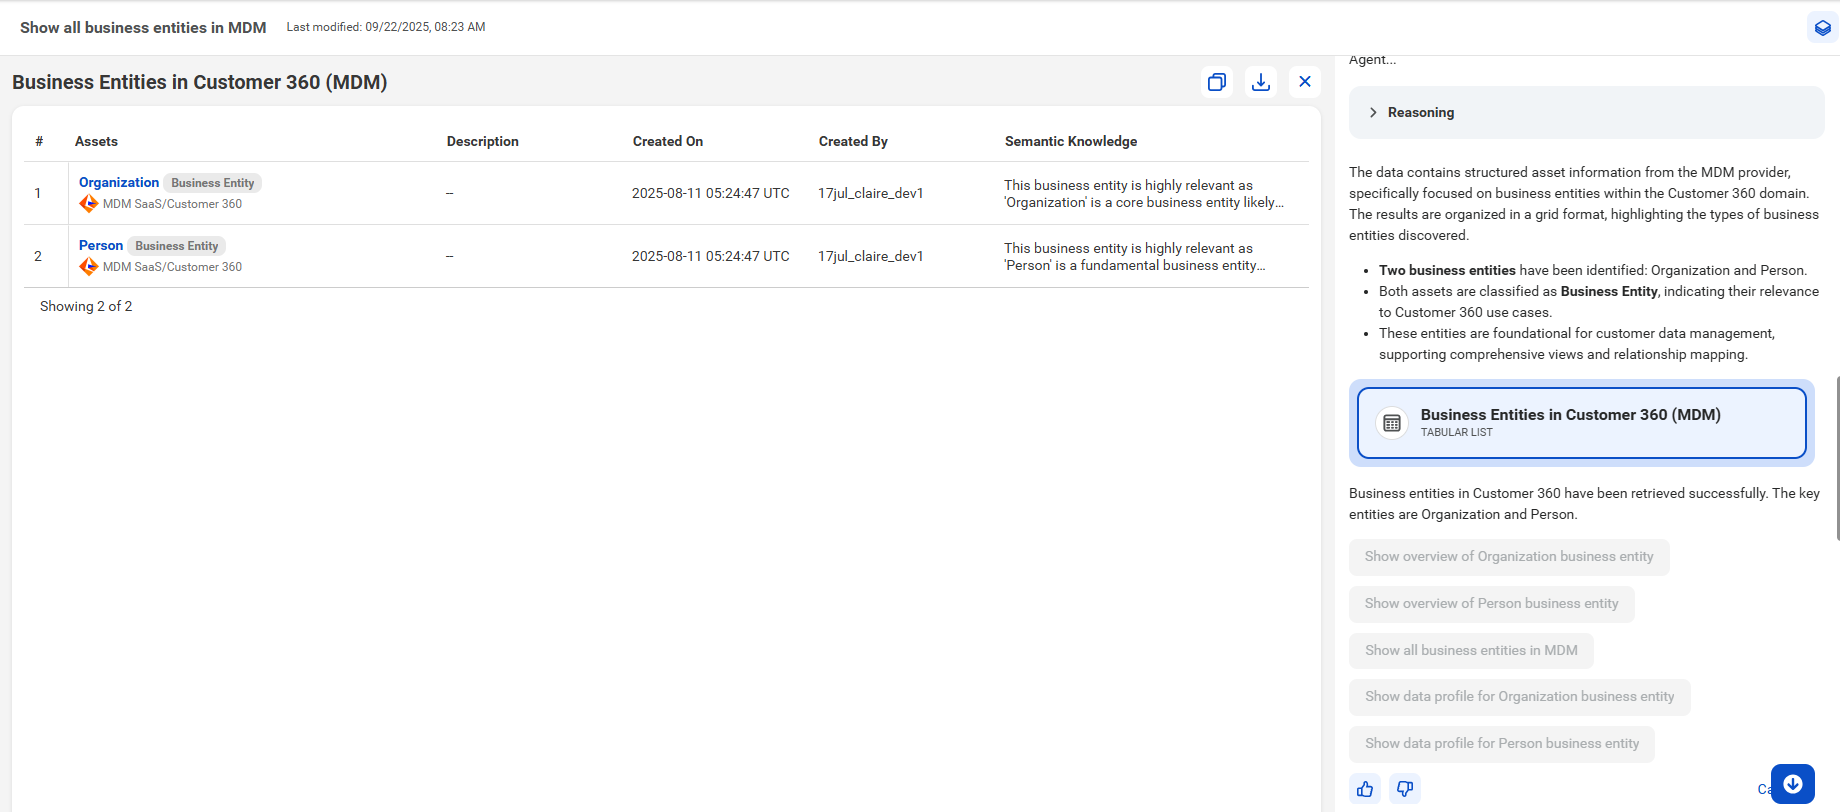Image resolution: width=1840 pixels, height=812 pixels.
Task: Click the Semantic Knowledge column header
Action: pos(1071,141)
